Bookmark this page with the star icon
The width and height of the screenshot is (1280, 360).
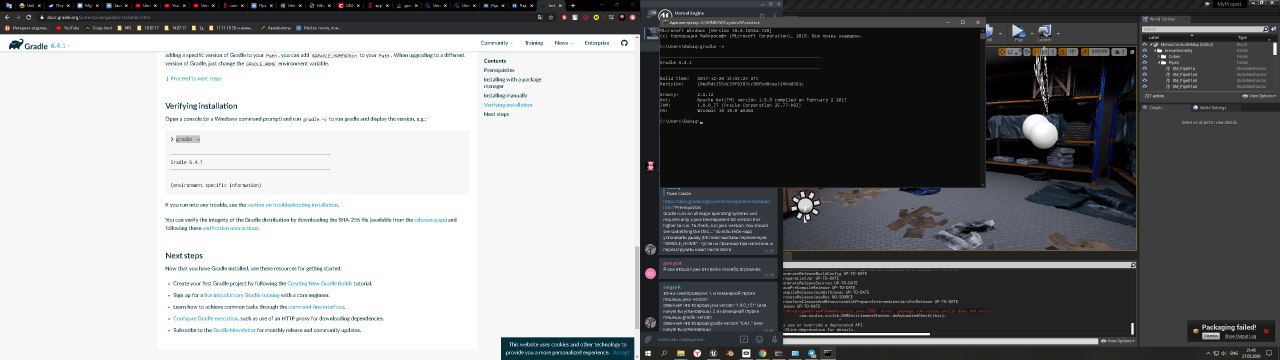pos(551,17)
